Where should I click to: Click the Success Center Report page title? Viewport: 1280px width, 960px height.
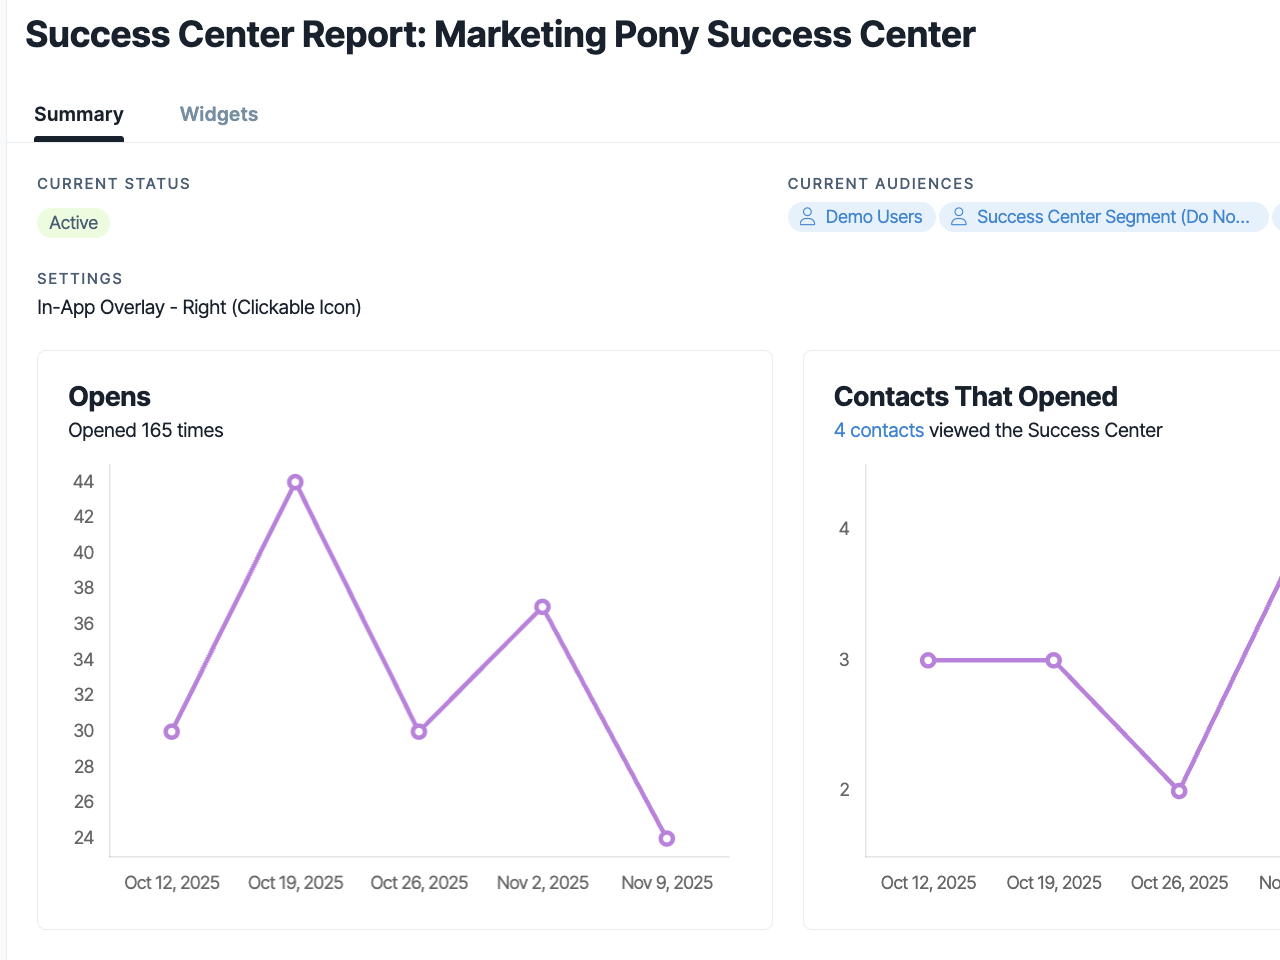[500, 34]
